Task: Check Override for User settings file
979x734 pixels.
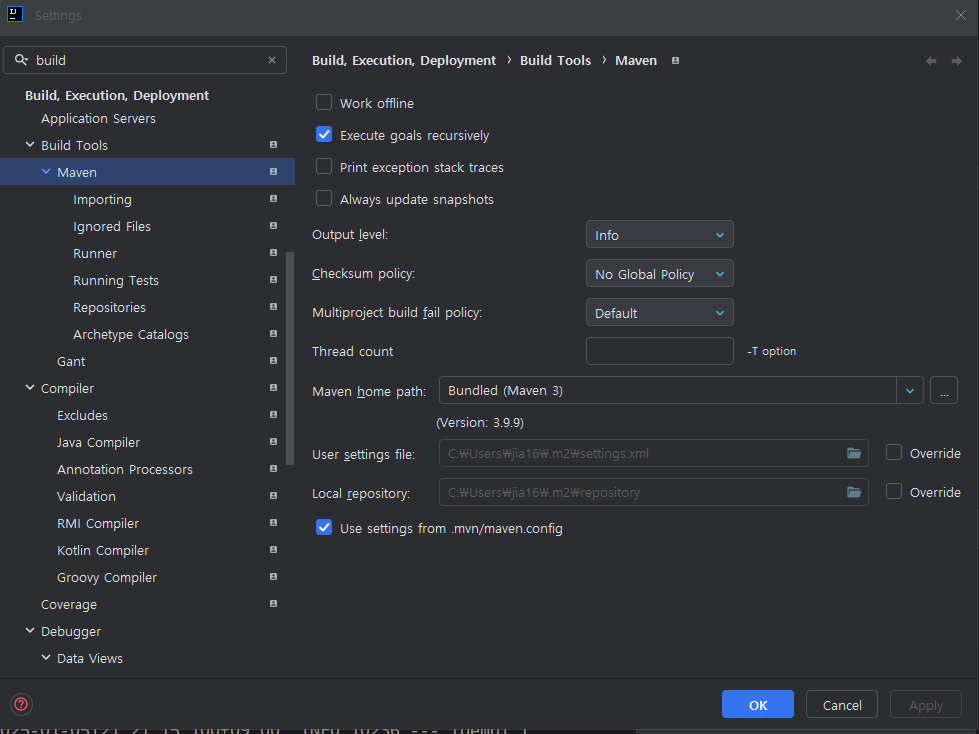Action: coord(894,453)
